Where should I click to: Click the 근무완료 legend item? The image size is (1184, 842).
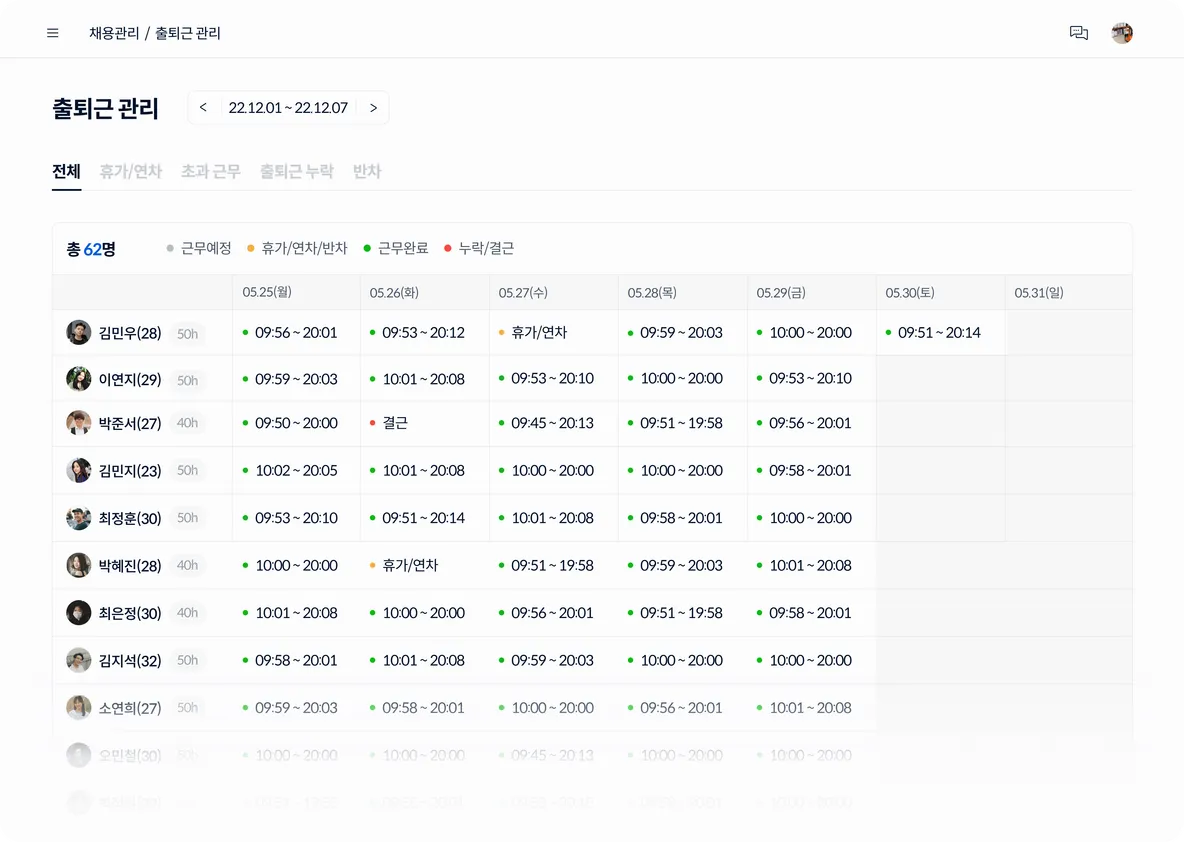[396, 248]
